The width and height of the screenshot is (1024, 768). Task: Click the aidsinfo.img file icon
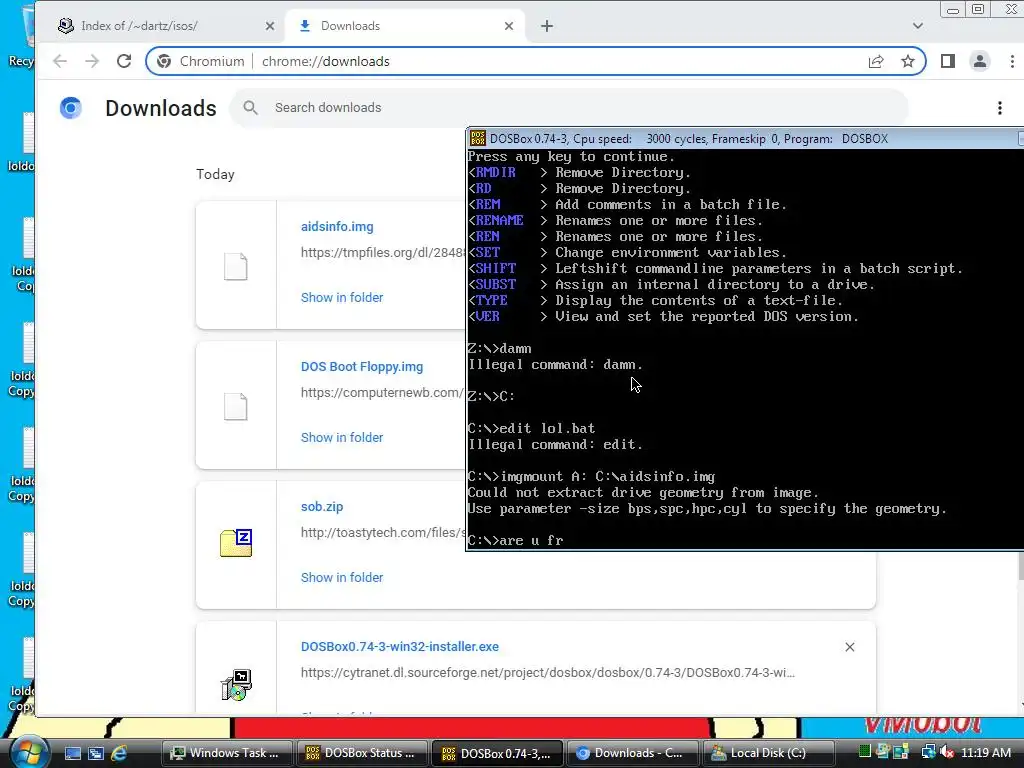coord(236,266)
